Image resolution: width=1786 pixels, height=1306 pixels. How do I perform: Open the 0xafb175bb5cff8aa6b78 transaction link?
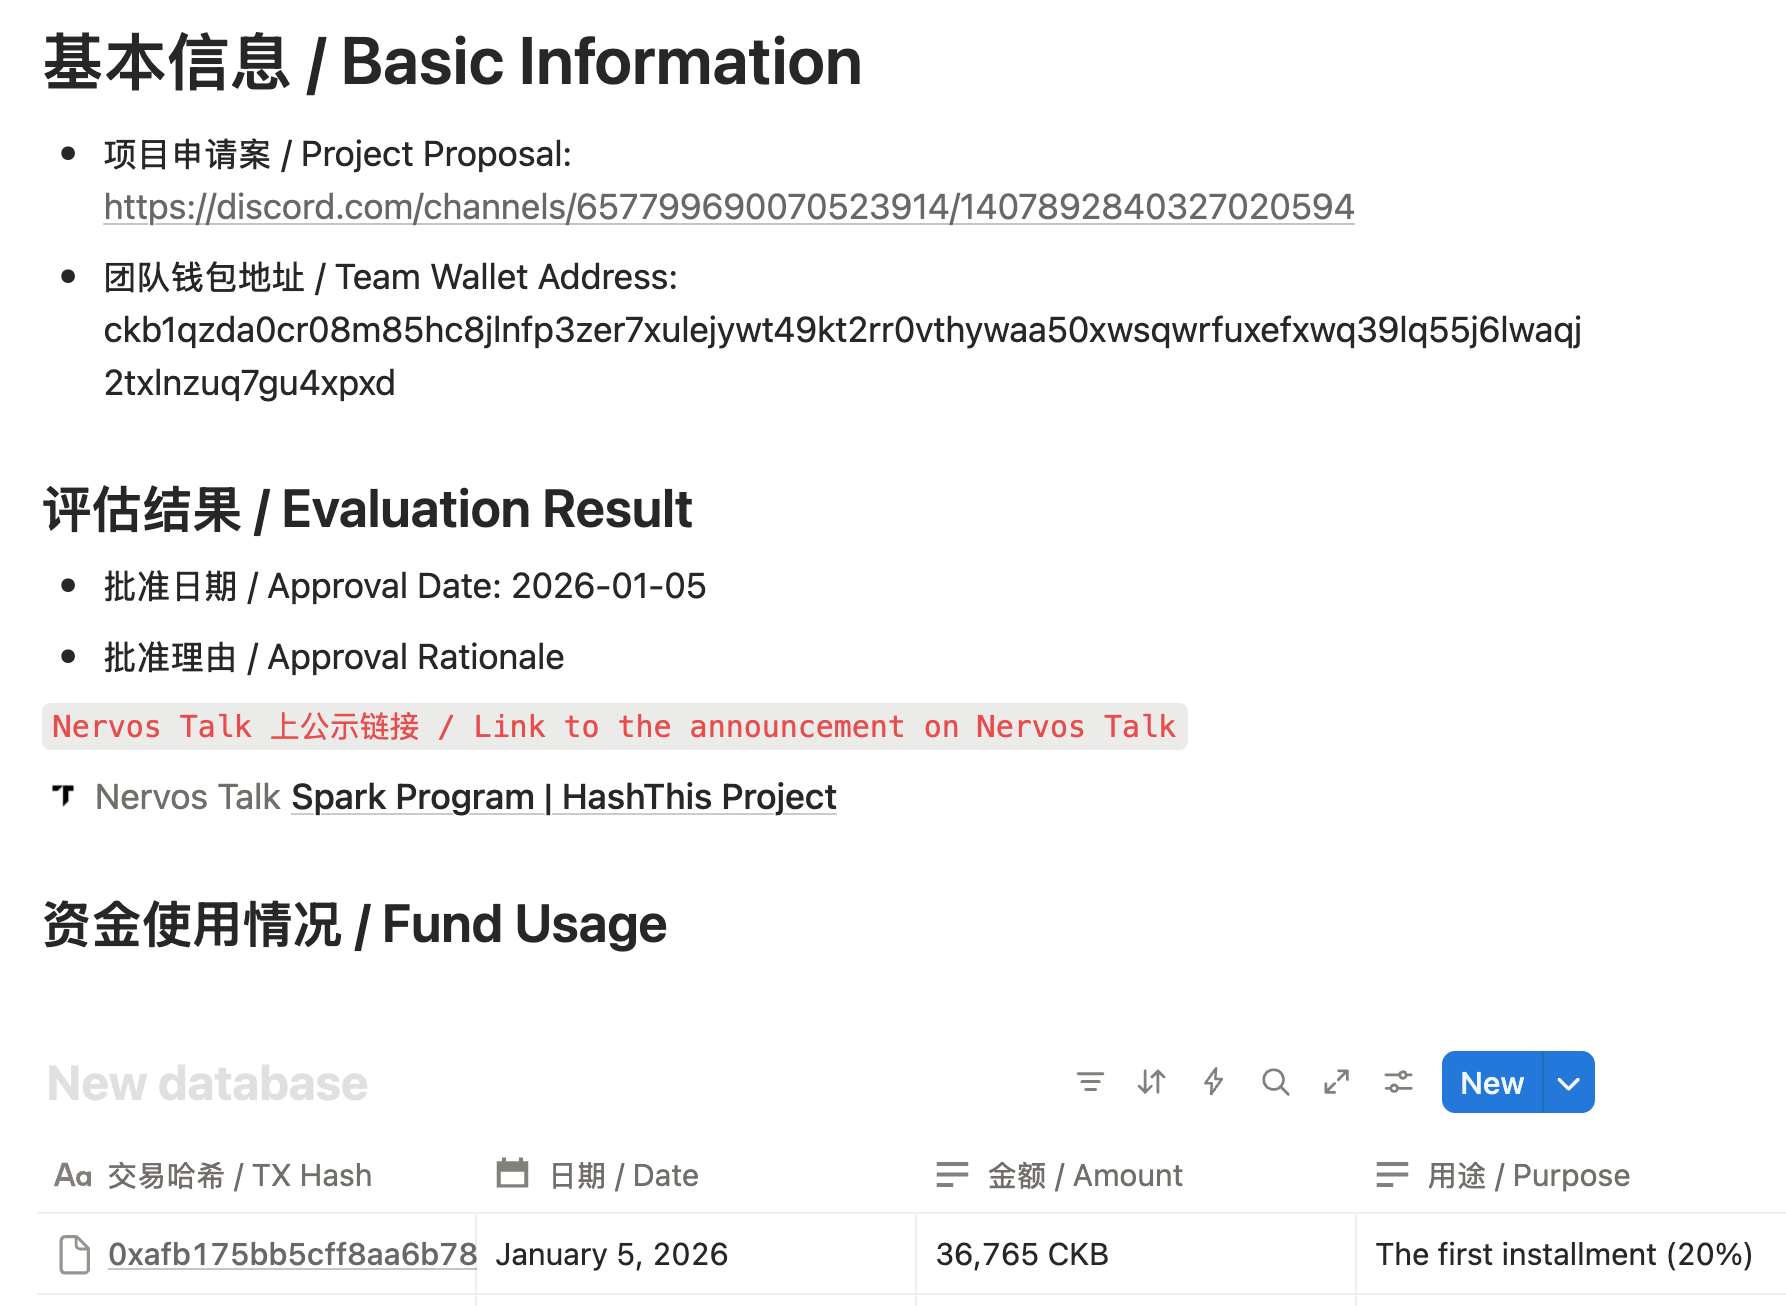point(292,1255)
